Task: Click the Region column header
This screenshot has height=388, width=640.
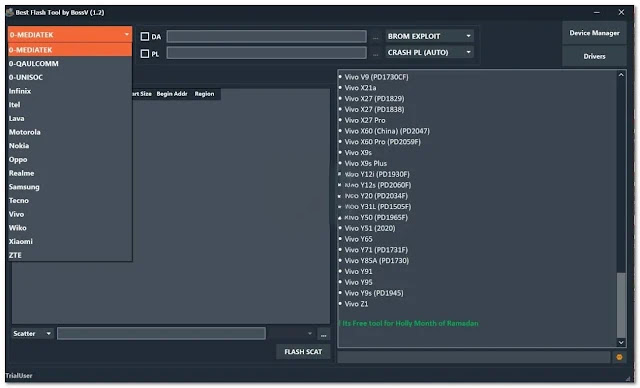Action: point(204,94)
